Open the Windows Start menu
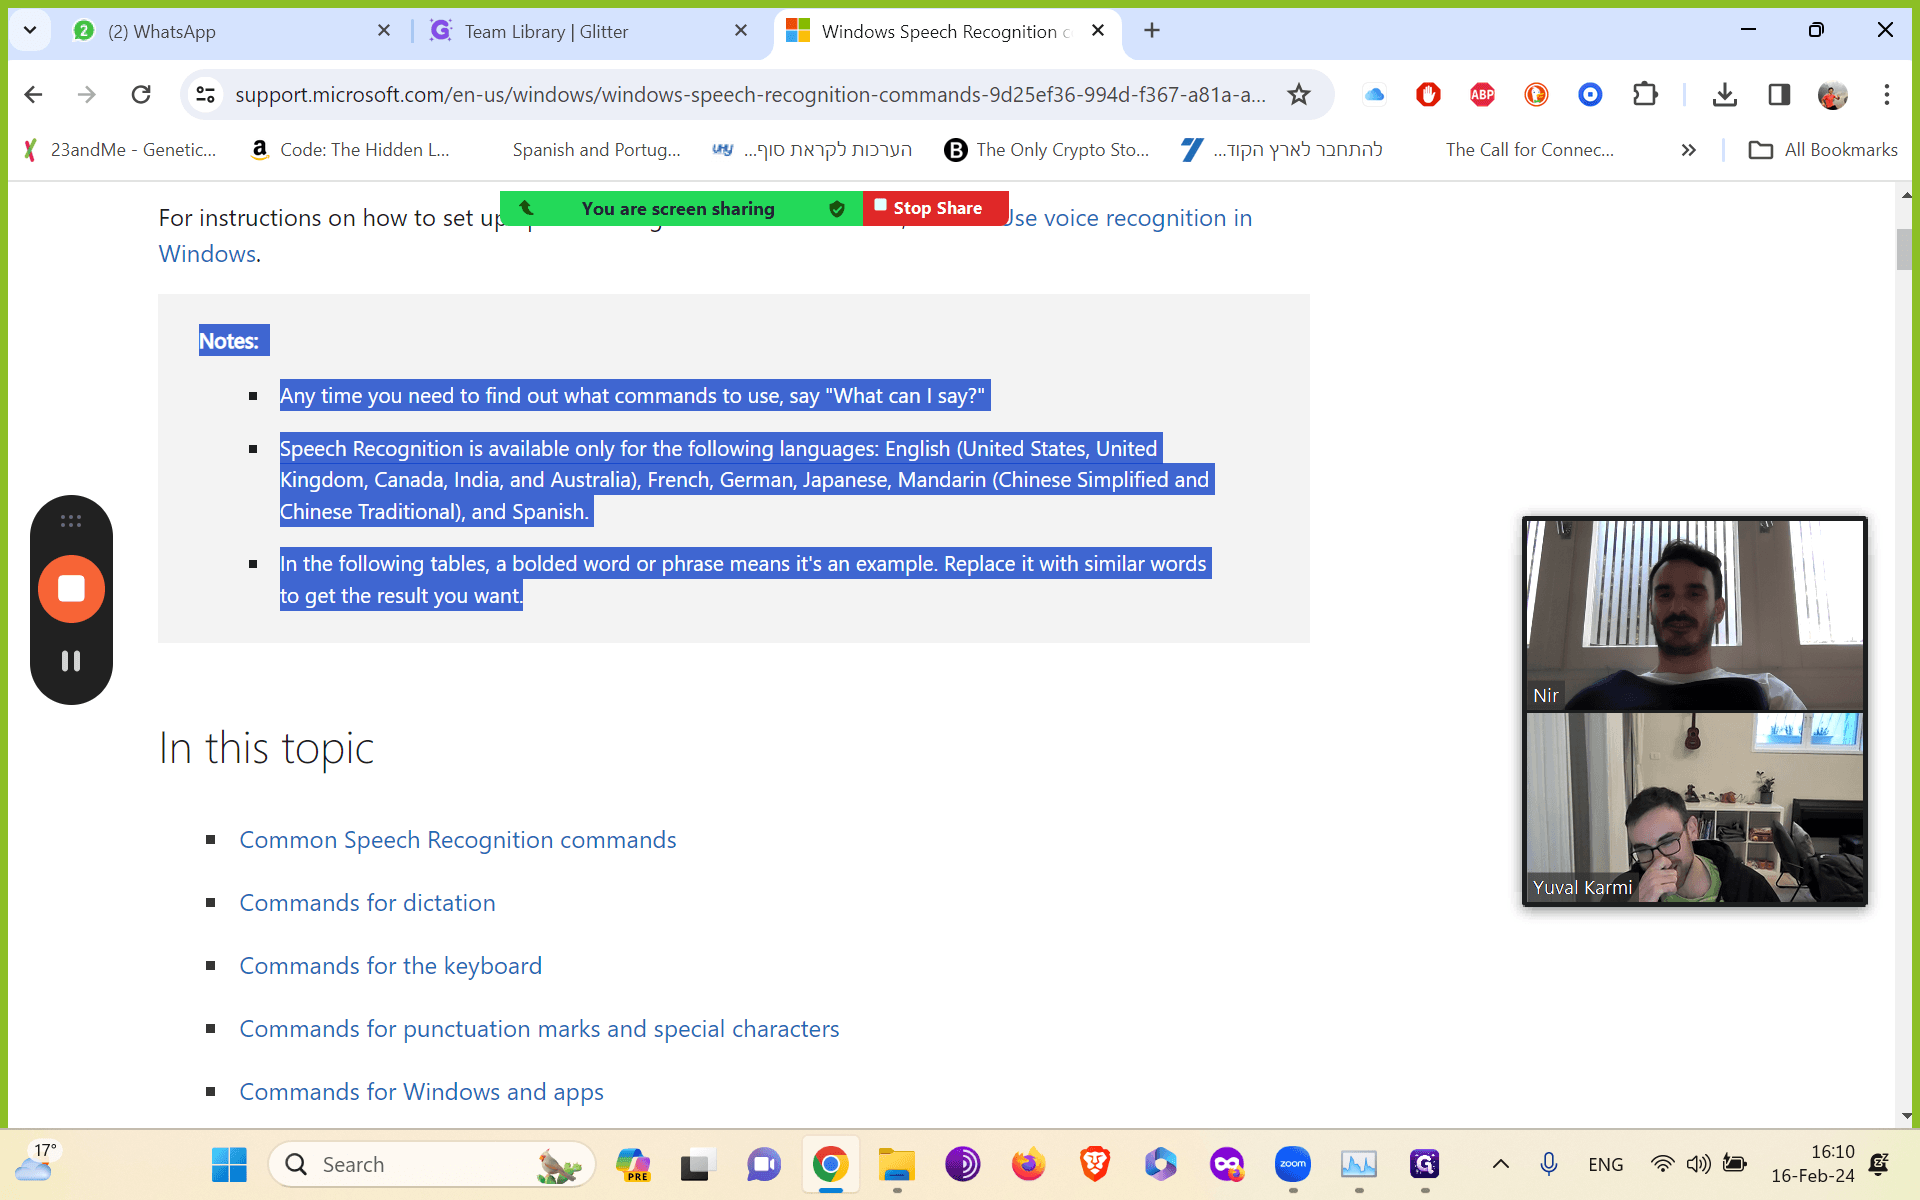1920x1200 pixels. 229,1164
